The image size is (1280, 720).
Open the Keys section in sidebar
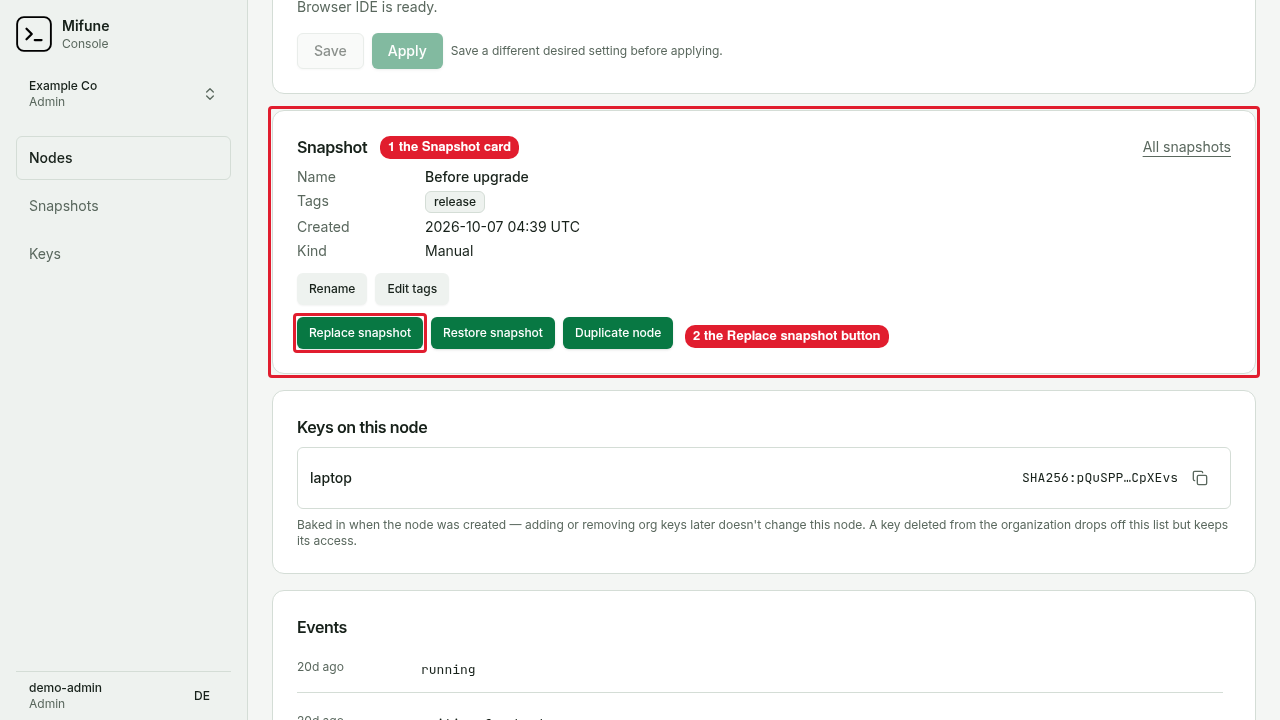[x=123, y=254]
